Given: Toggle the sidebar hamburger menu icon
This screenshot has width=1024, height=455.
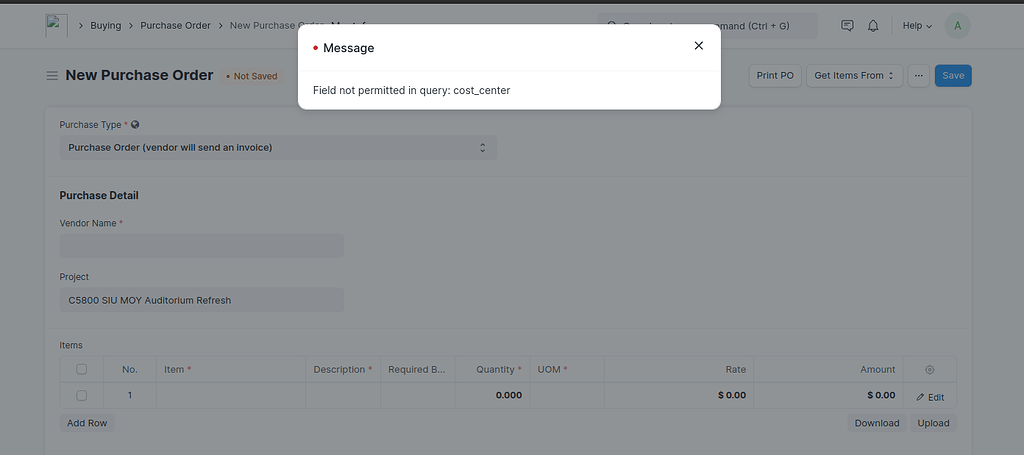Looking at the screenshot, I should click(x=52, y=76).
